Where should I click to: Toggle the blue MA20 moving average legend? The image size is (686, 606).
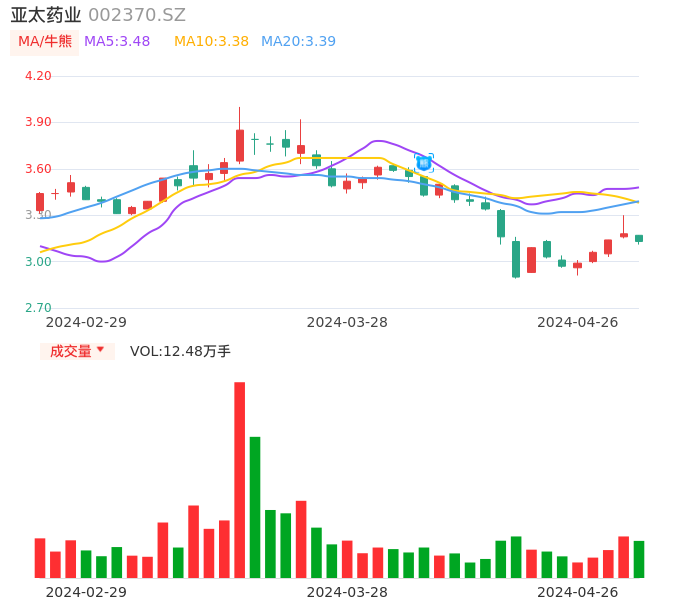pos(298,41)
